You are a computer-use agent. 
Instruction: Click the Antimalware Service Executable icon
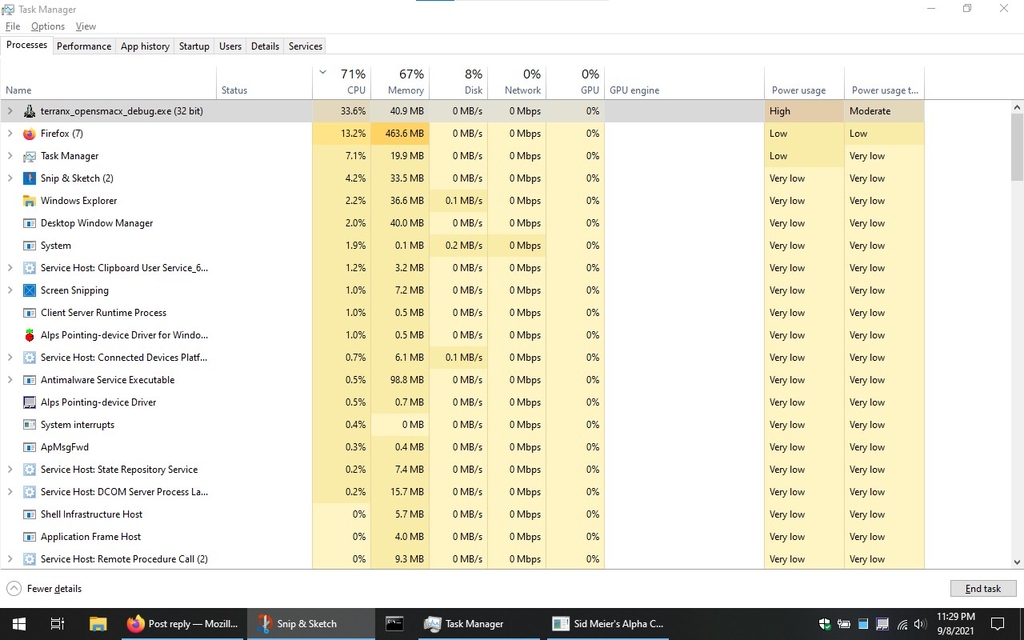(30, 380)
